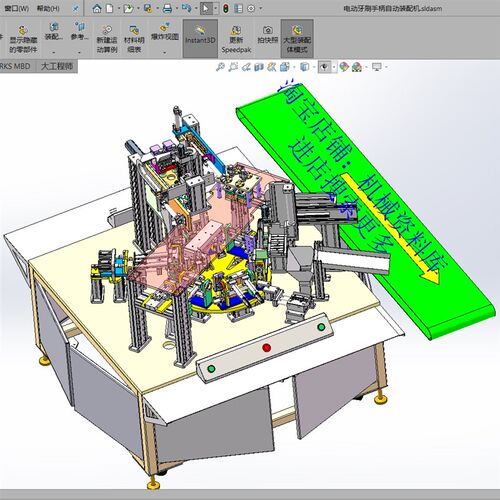
Task: Expand the Hide/Show Items dropdown arrow
Action: coord(334,67)
